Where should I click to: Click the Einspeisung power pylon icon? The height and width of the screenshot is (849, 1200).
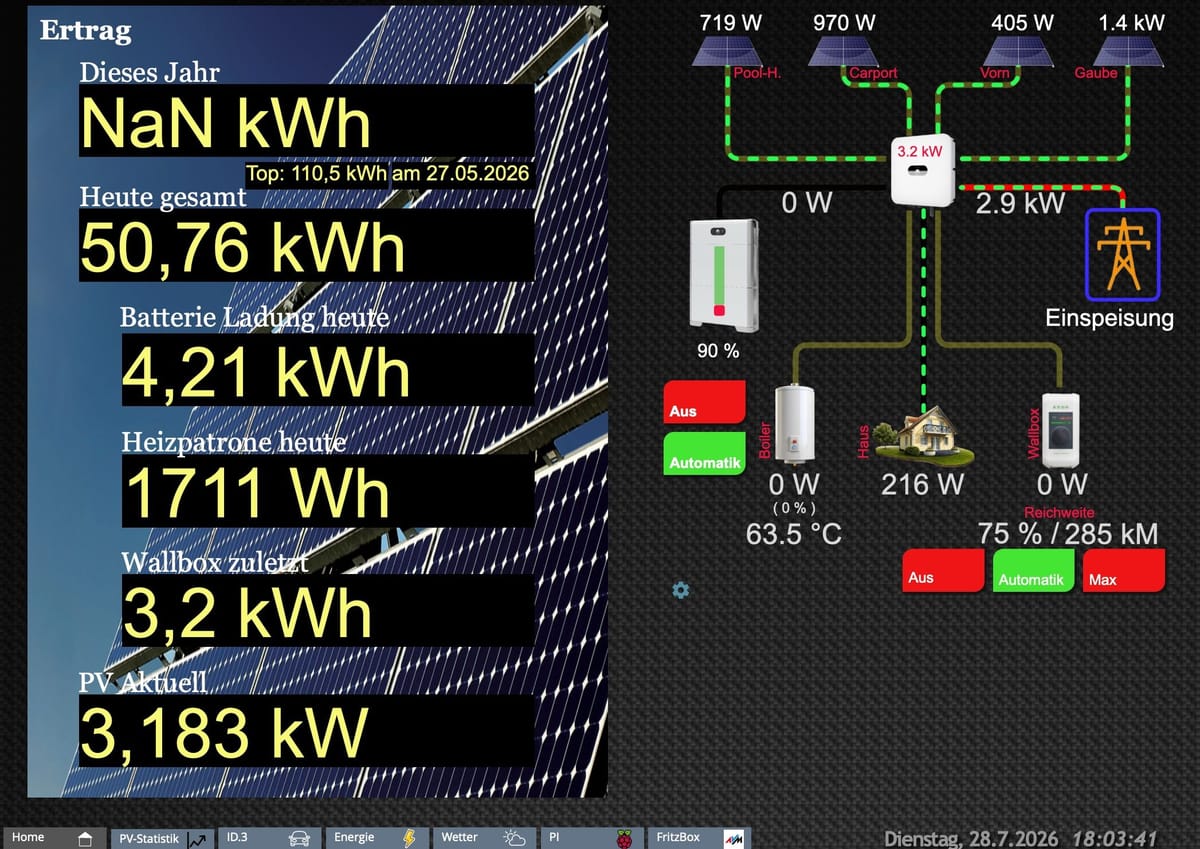click(1122, 254)
